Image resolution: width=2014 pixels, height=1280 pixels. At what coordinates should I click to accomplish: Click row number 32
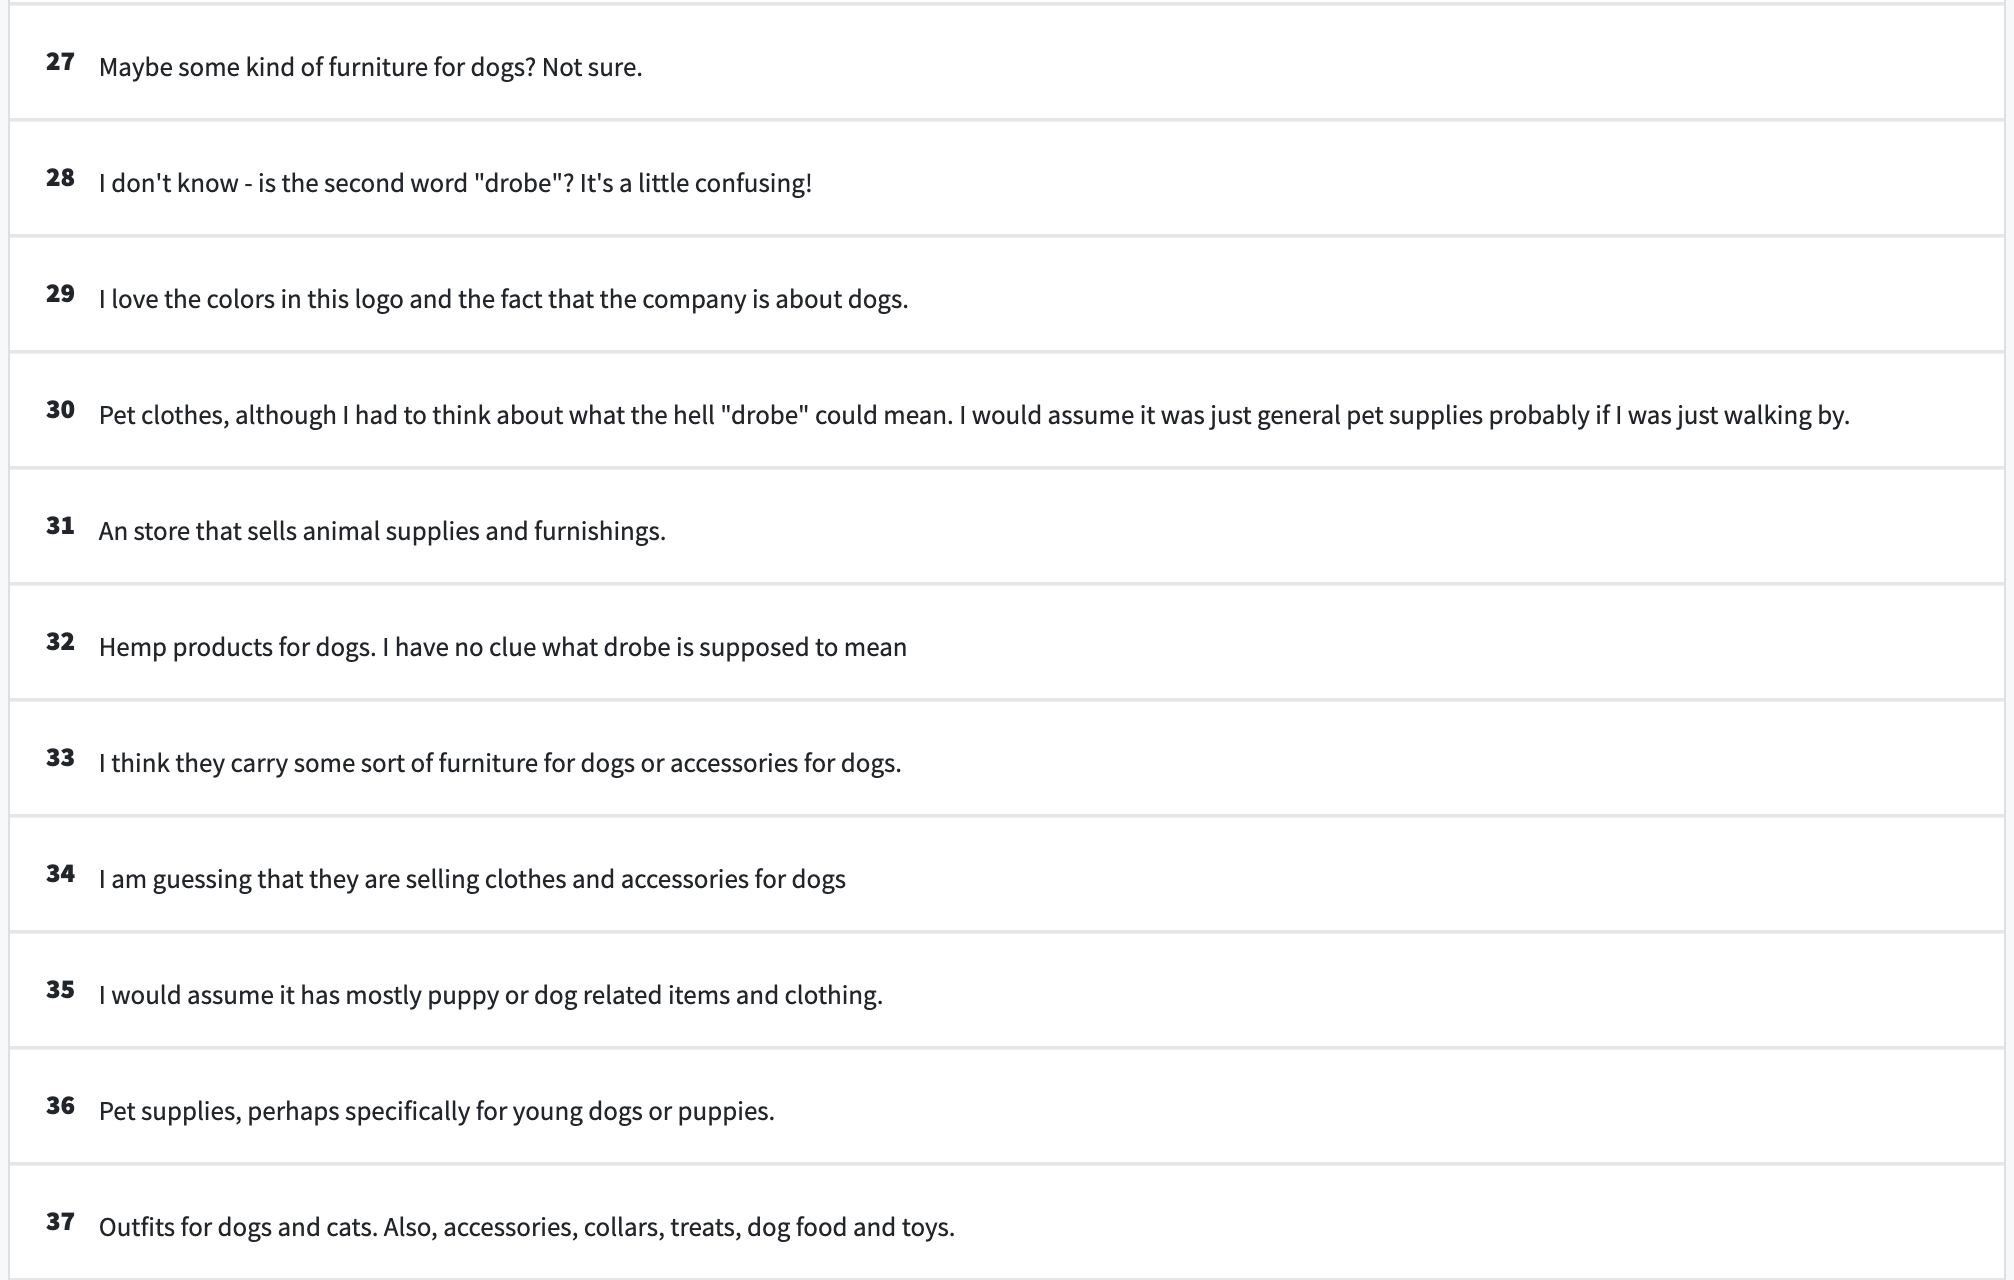click(60, 642)
